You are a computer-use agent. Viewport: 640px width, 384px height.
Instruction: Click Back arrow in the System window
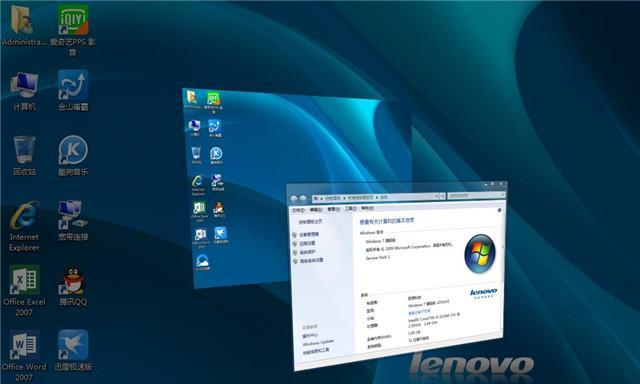coord(294,199)
